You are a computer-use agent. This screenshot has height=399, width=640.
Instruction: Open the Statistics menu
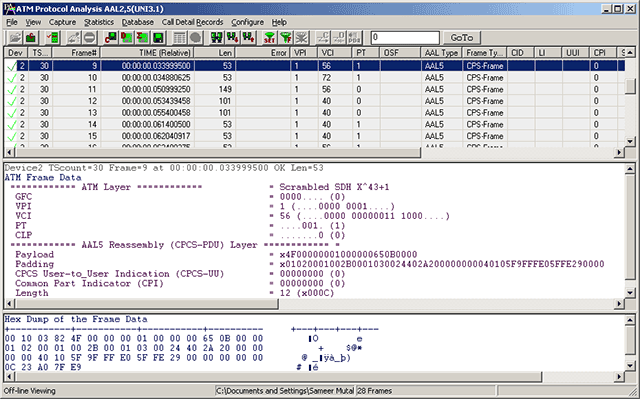[x=99, y=22]
